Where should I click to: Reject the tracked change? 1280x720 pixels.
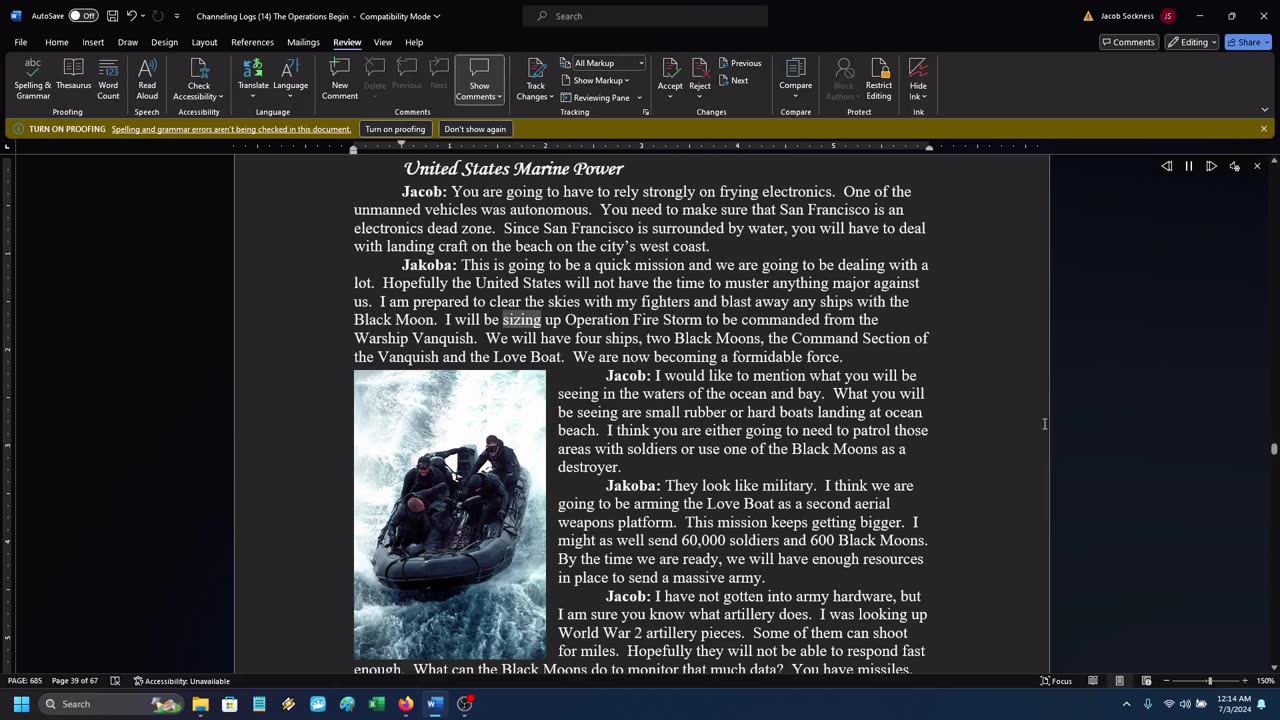coord(700,79)
